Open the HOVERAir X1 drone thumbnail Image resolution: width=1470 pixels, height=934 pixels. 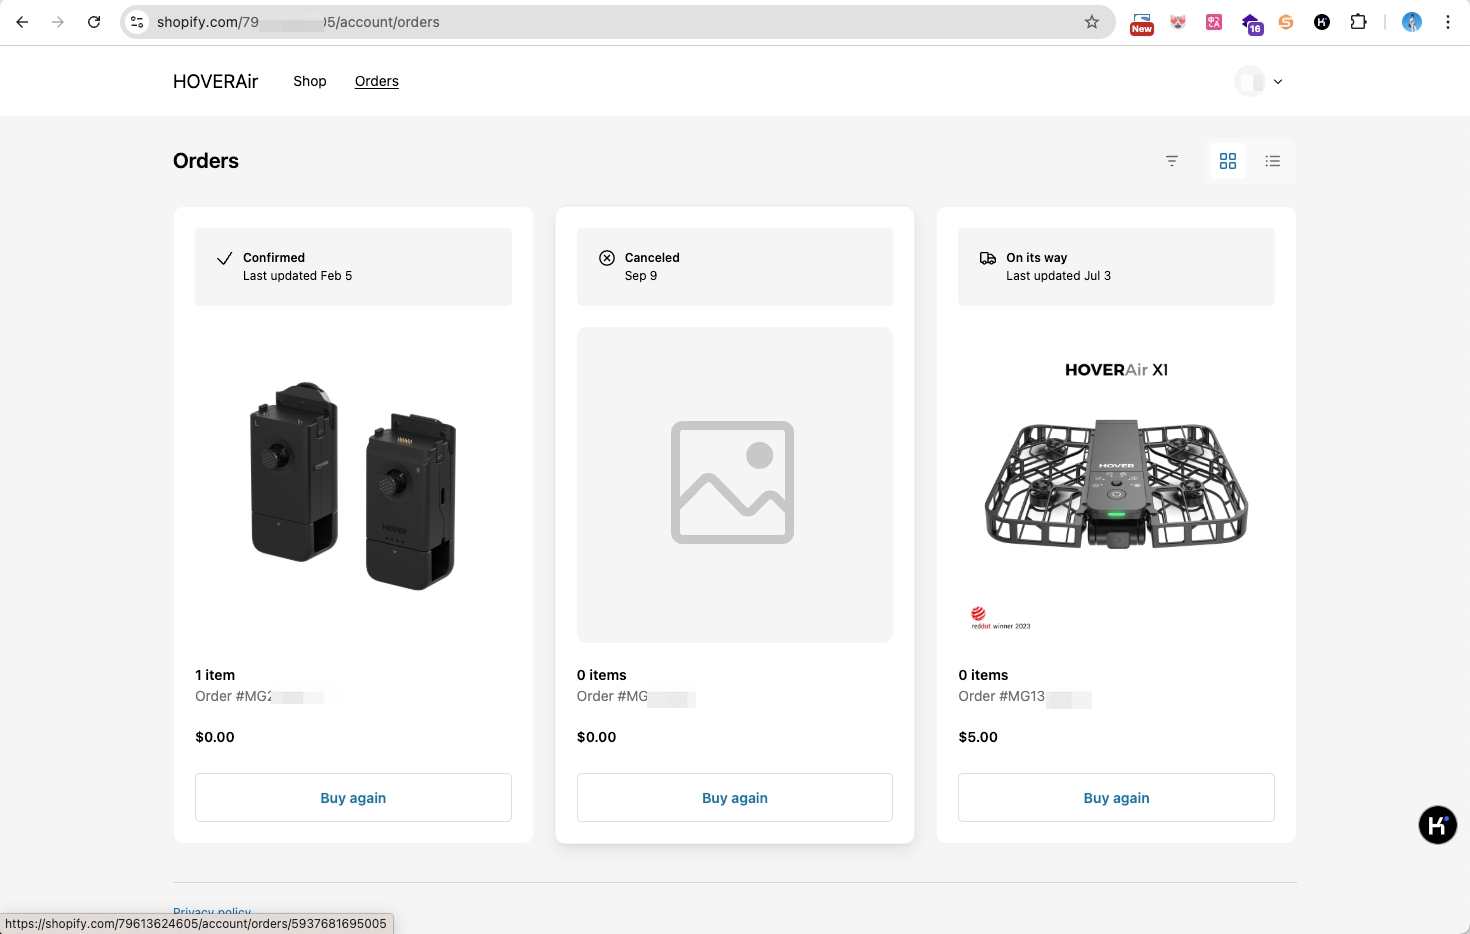[x=1116, y=485]
